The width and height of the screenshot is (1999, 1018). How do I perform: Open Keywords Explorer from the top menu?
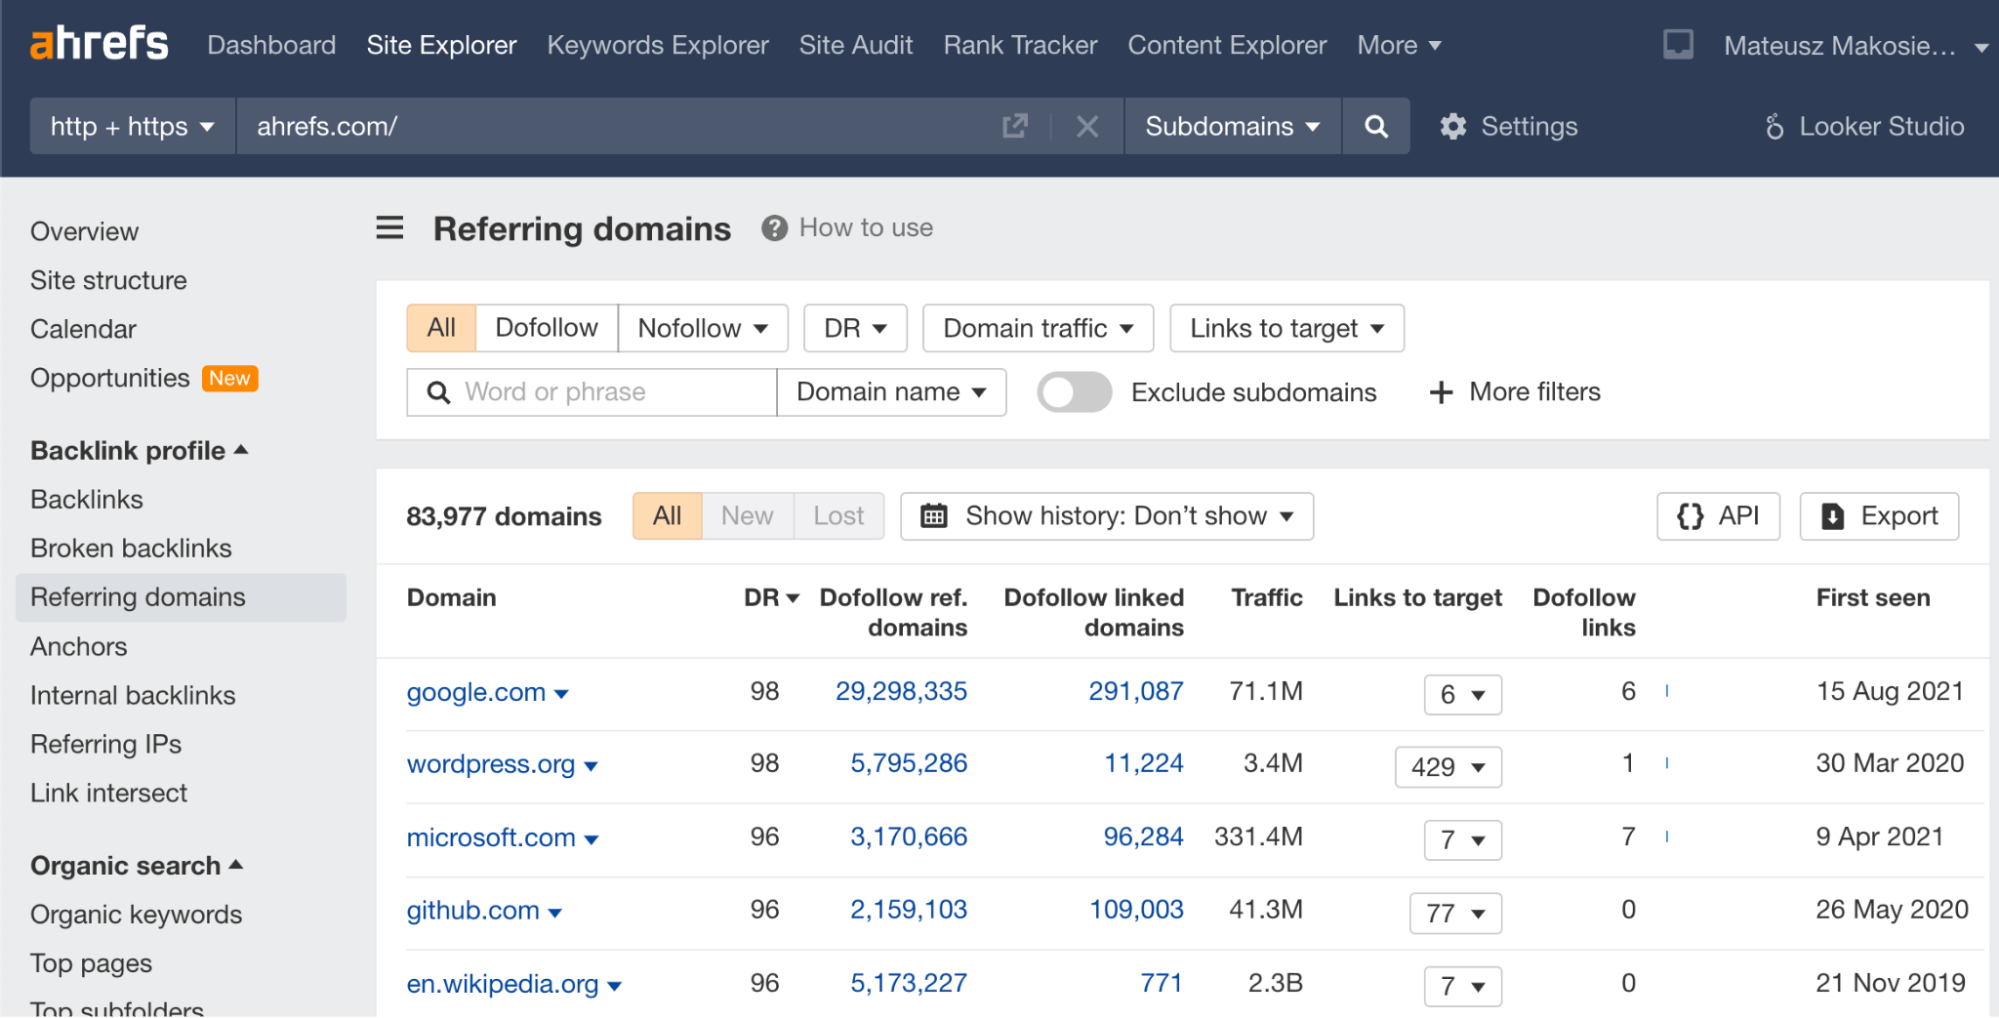[x=657, y=44]
